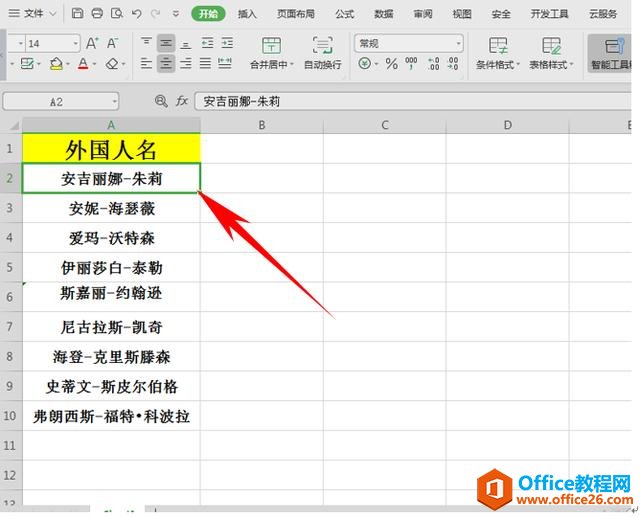Align text to top
Screen dimensions: 640x517
tap(146, 43)
